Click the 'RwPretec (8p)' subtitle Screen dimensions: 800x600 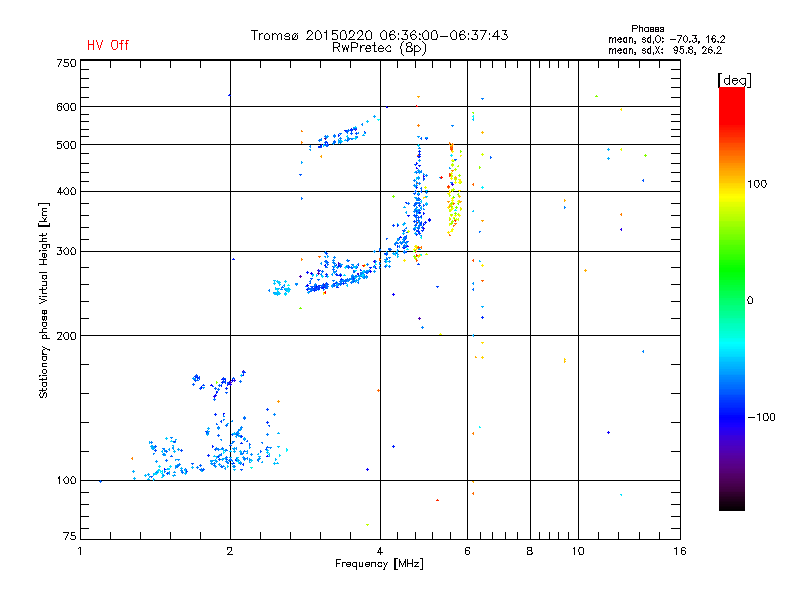point(379,48)
